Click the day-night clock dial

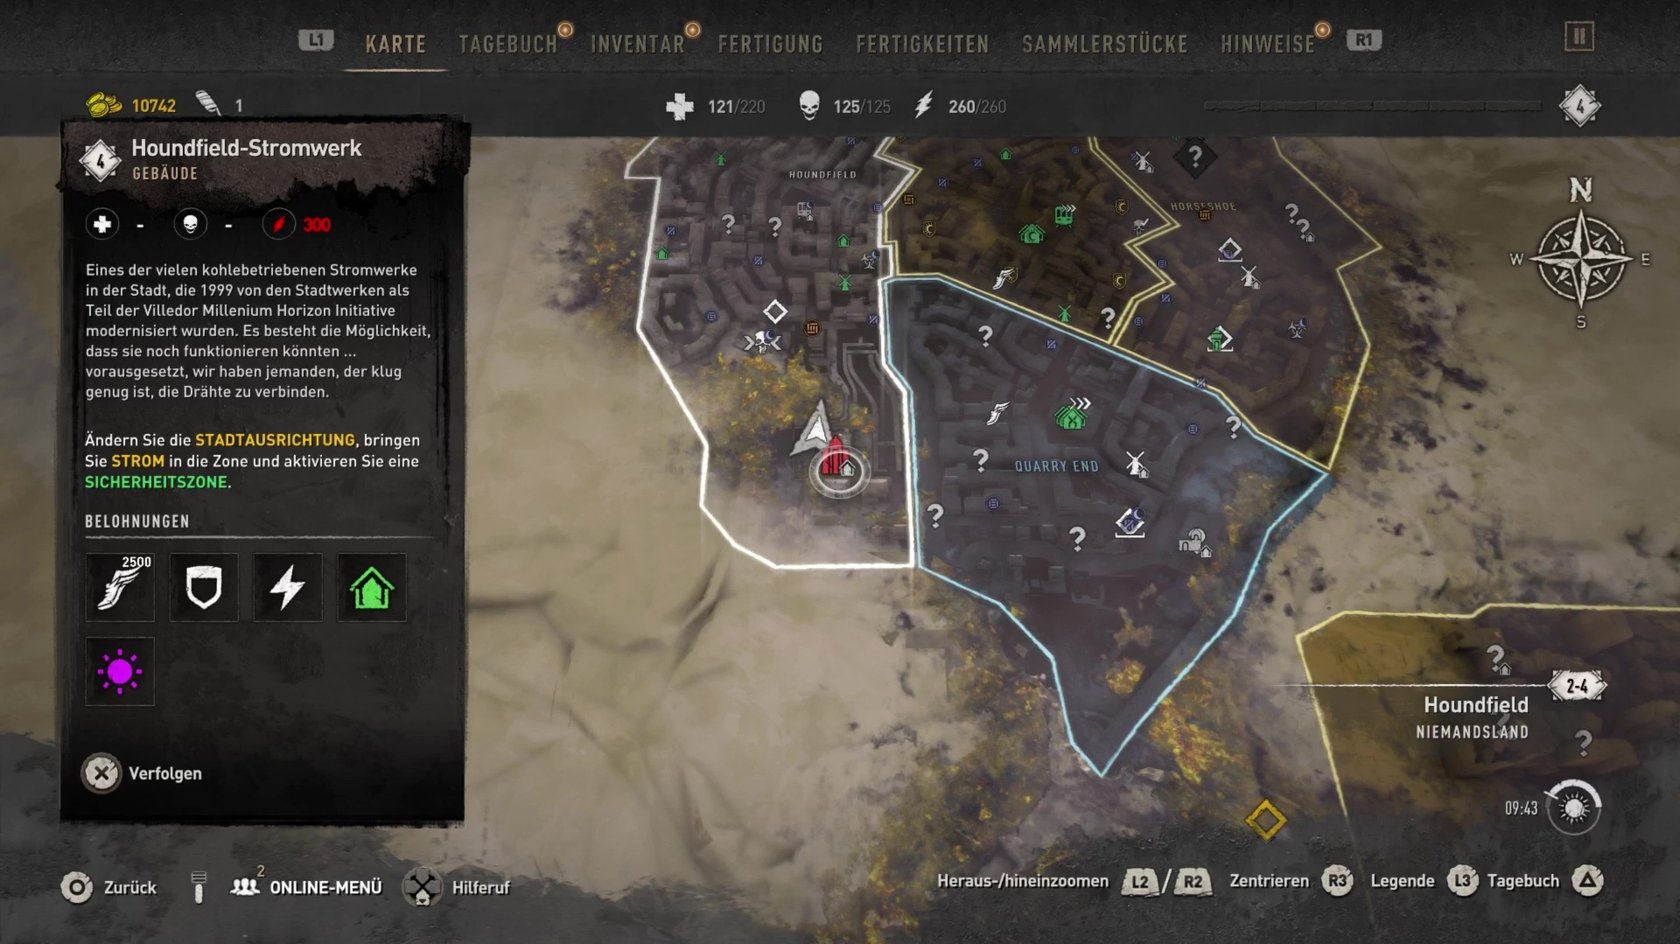coord(1573,808)
